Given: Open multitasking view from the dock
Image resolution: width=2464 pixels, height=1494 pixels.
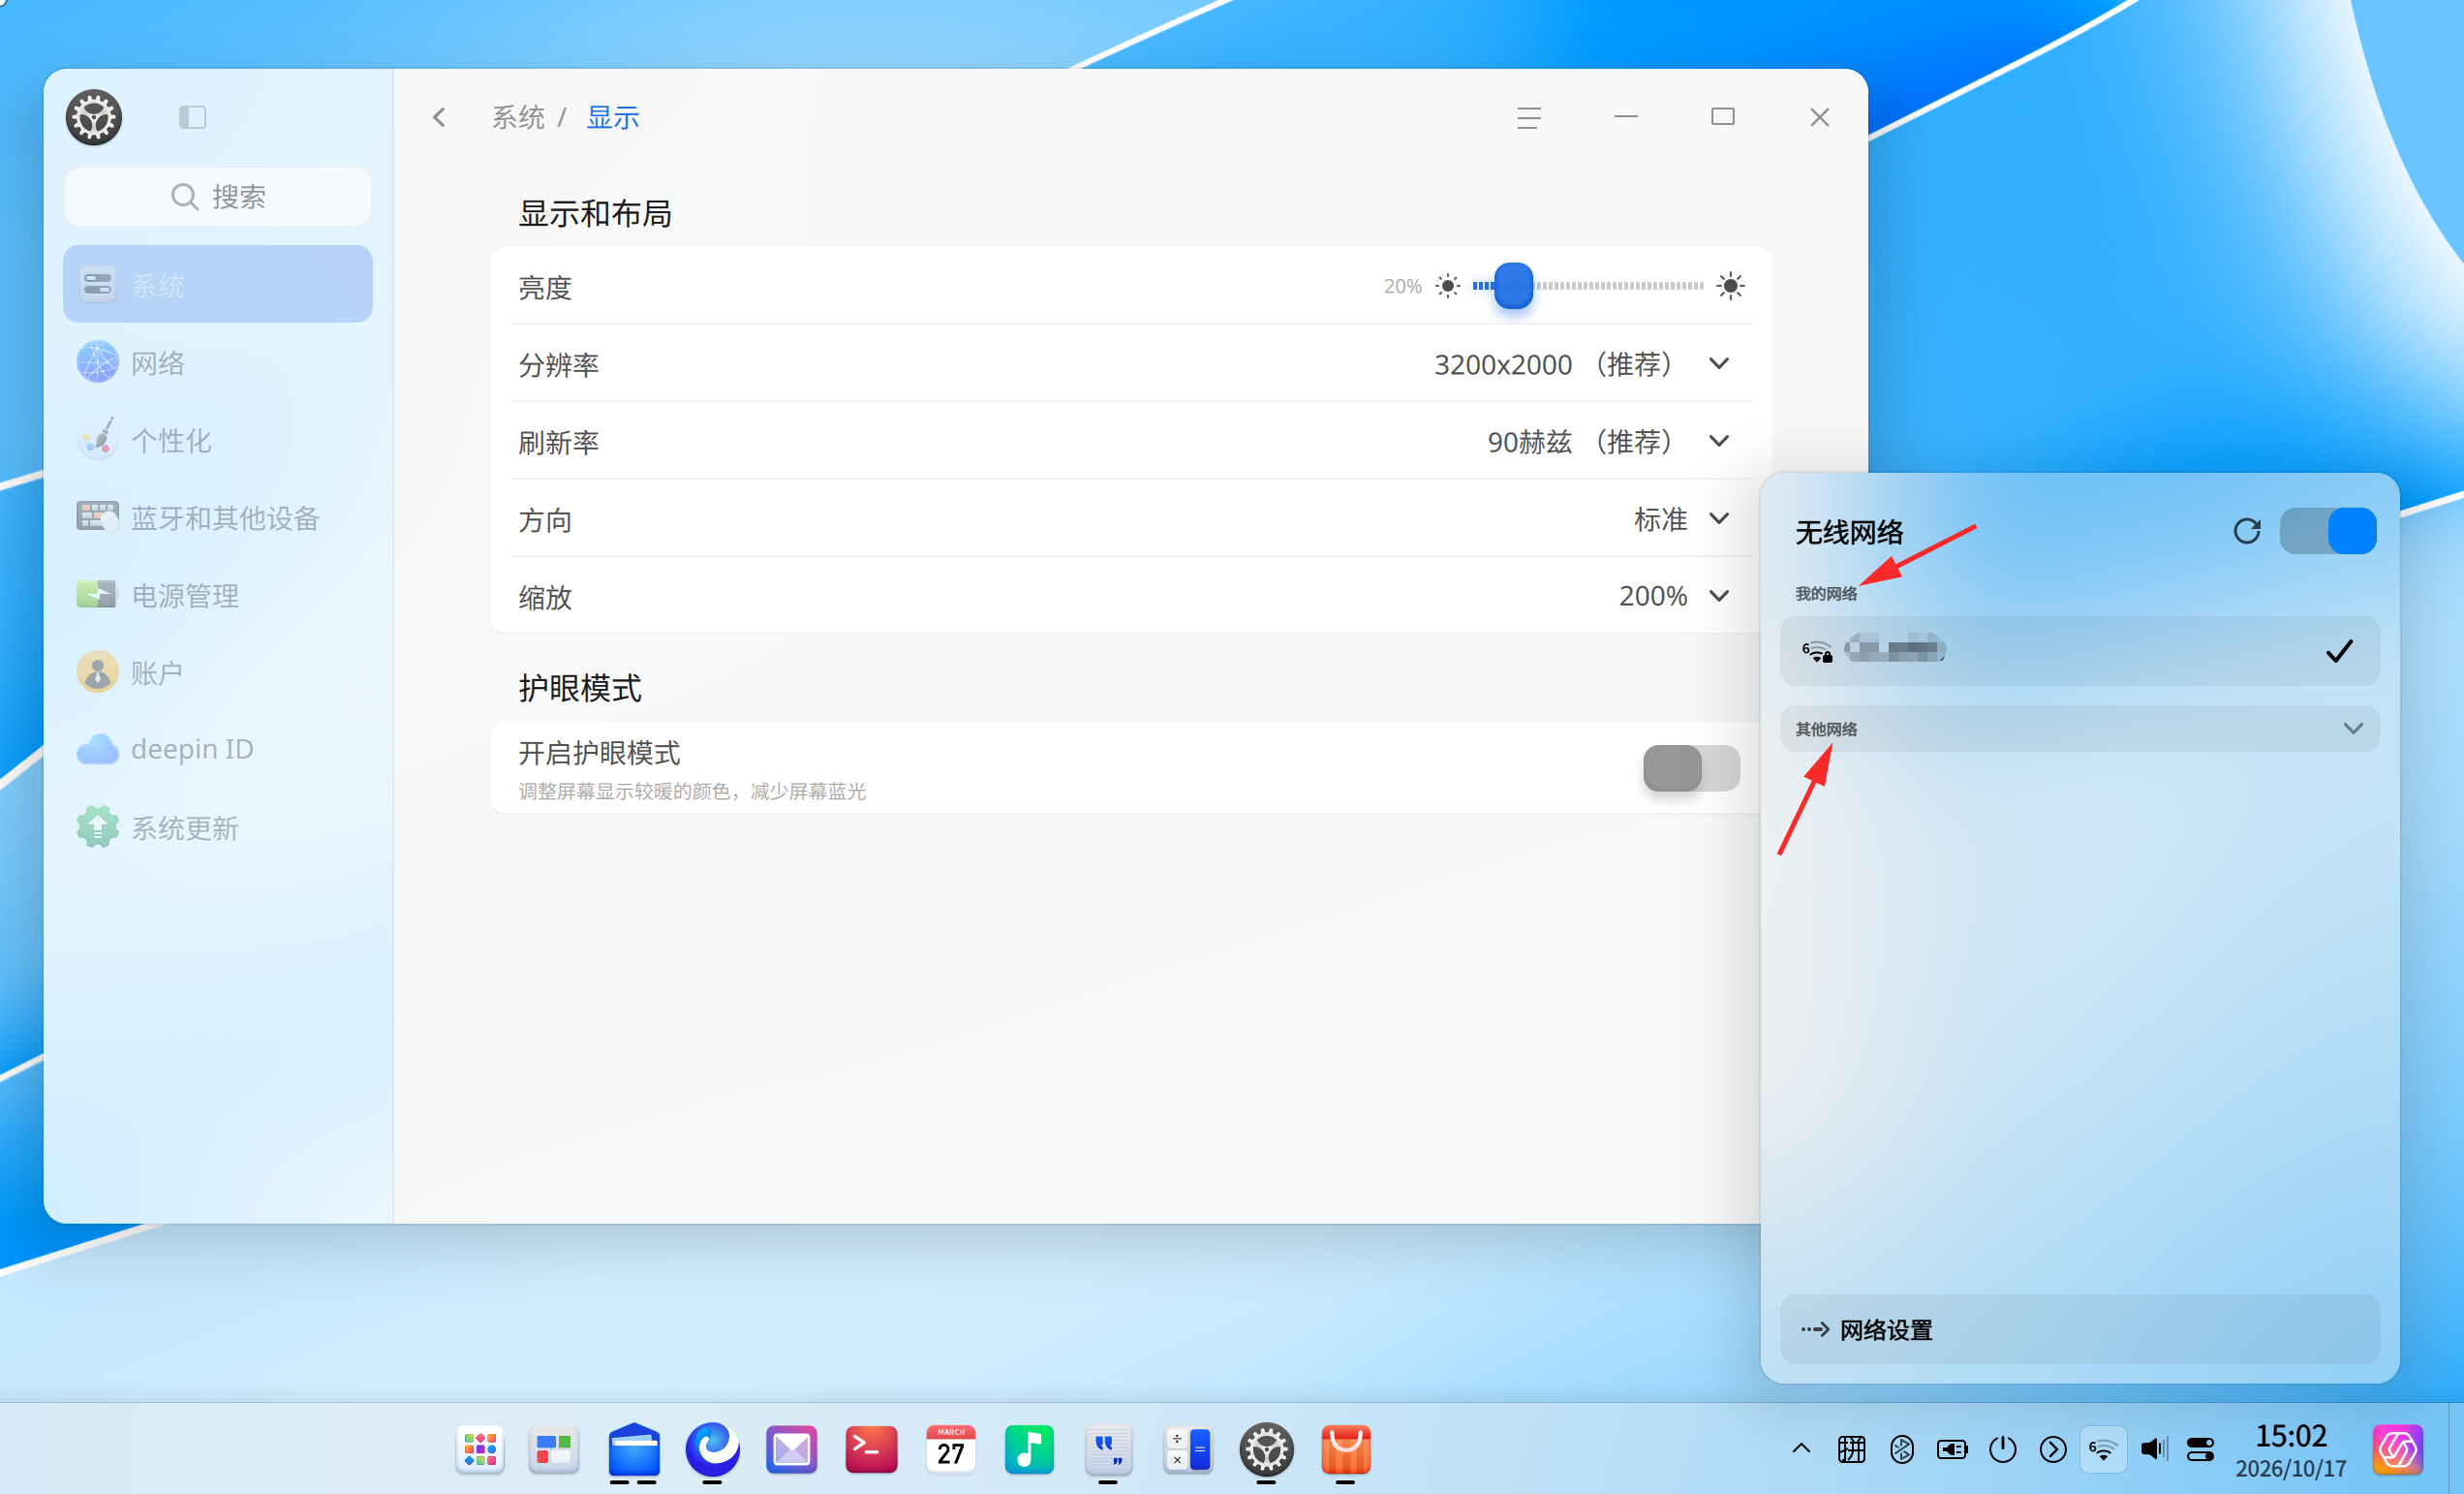Looking at the screenshot, I should tap(554, 1450).
